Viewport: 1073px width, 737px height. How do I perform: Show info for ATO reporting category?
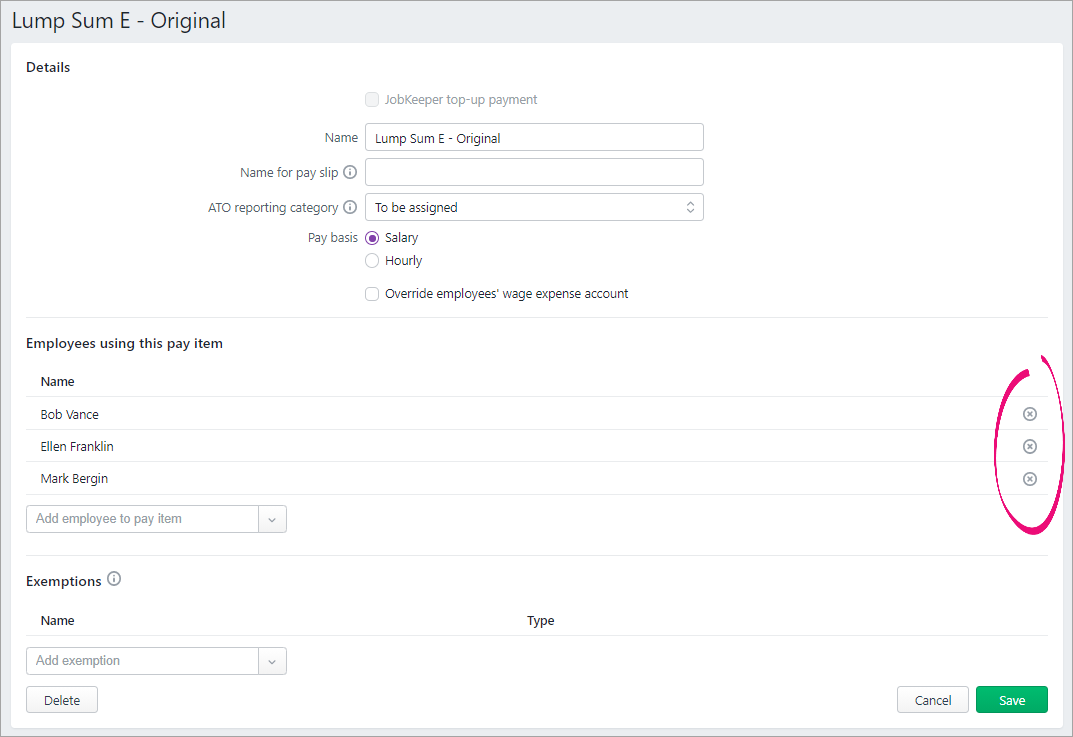click(x=350, y=207)
